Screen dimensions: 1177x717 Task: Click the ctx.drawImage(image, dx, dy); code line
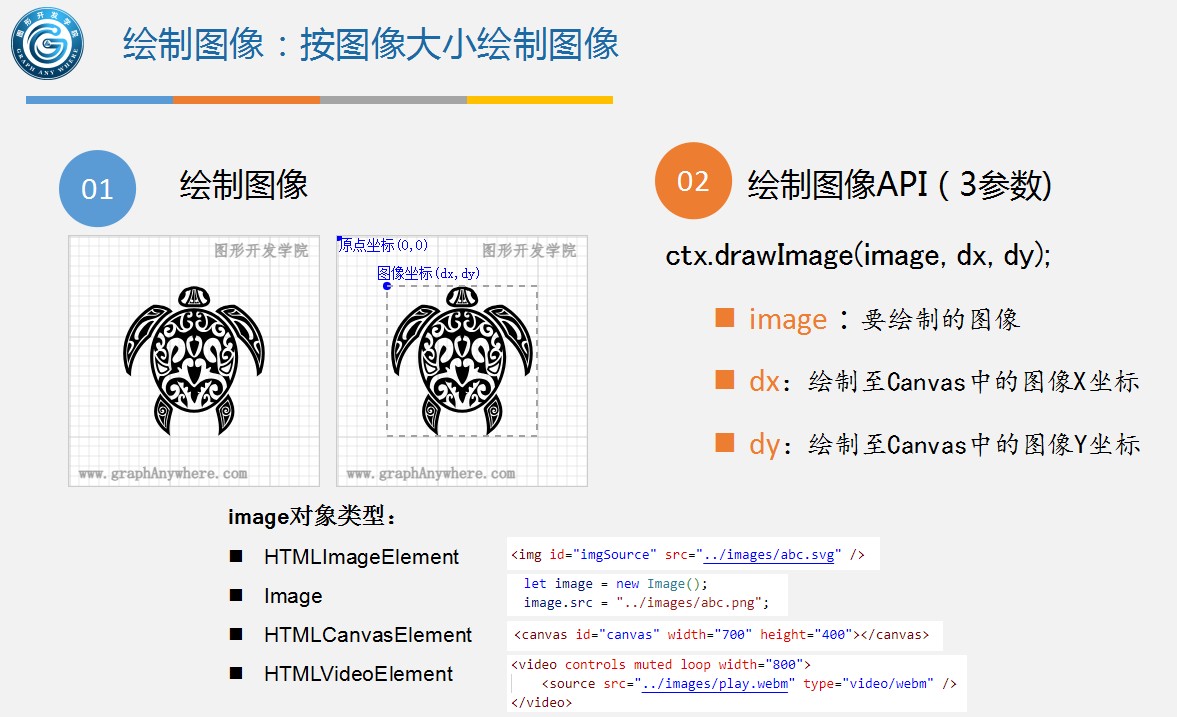point(858,255)
